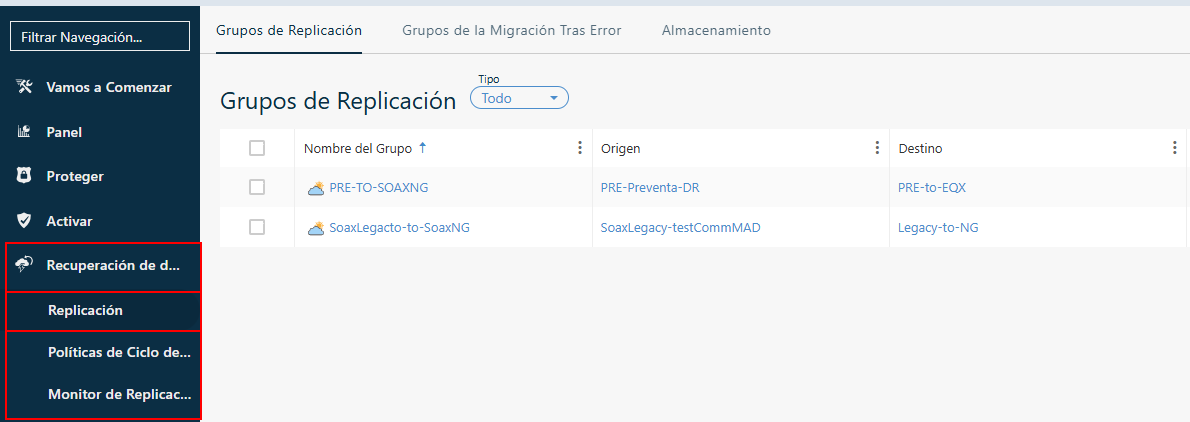Switch to the Almacenamiento tab

(x=716, y=31)
